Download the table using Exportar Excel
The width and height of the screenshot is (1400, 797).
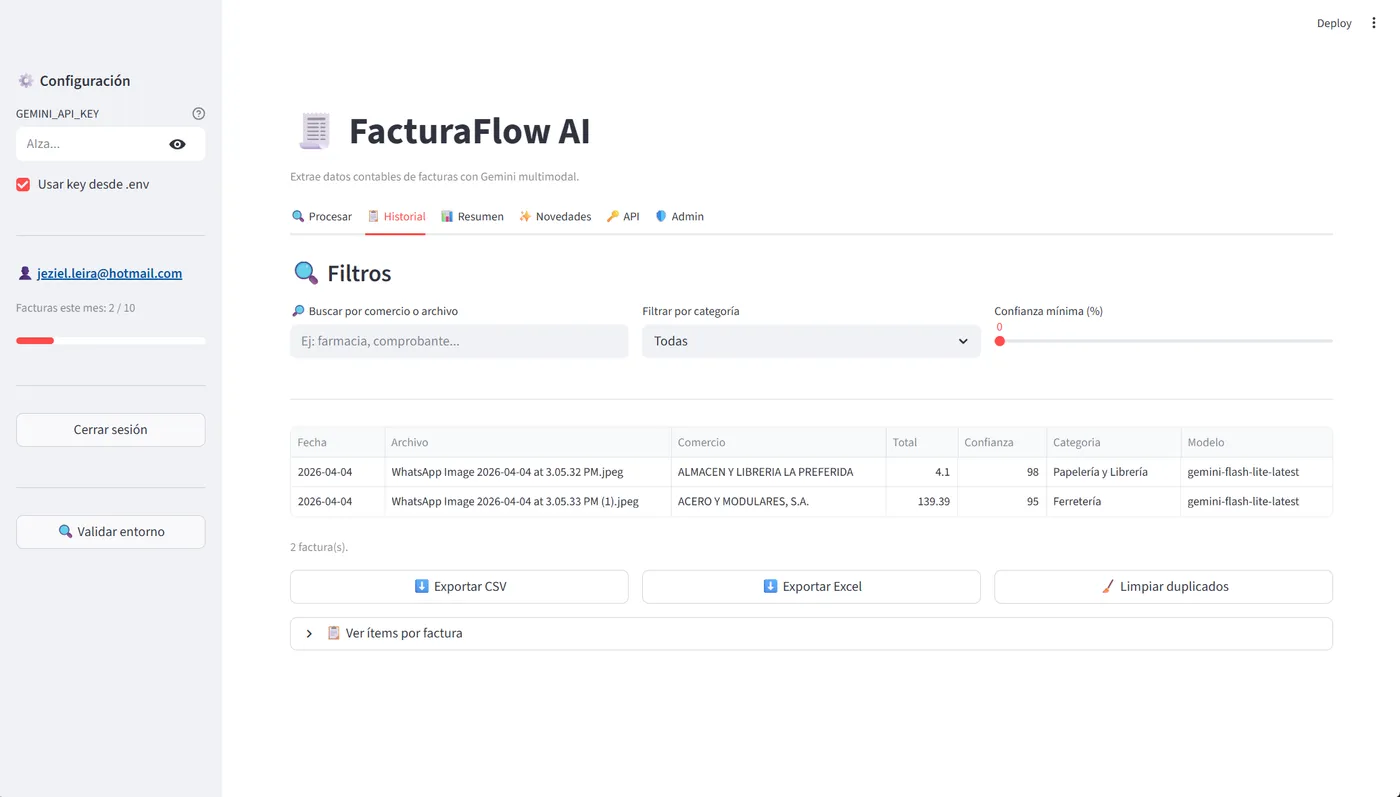click(810, 587)
